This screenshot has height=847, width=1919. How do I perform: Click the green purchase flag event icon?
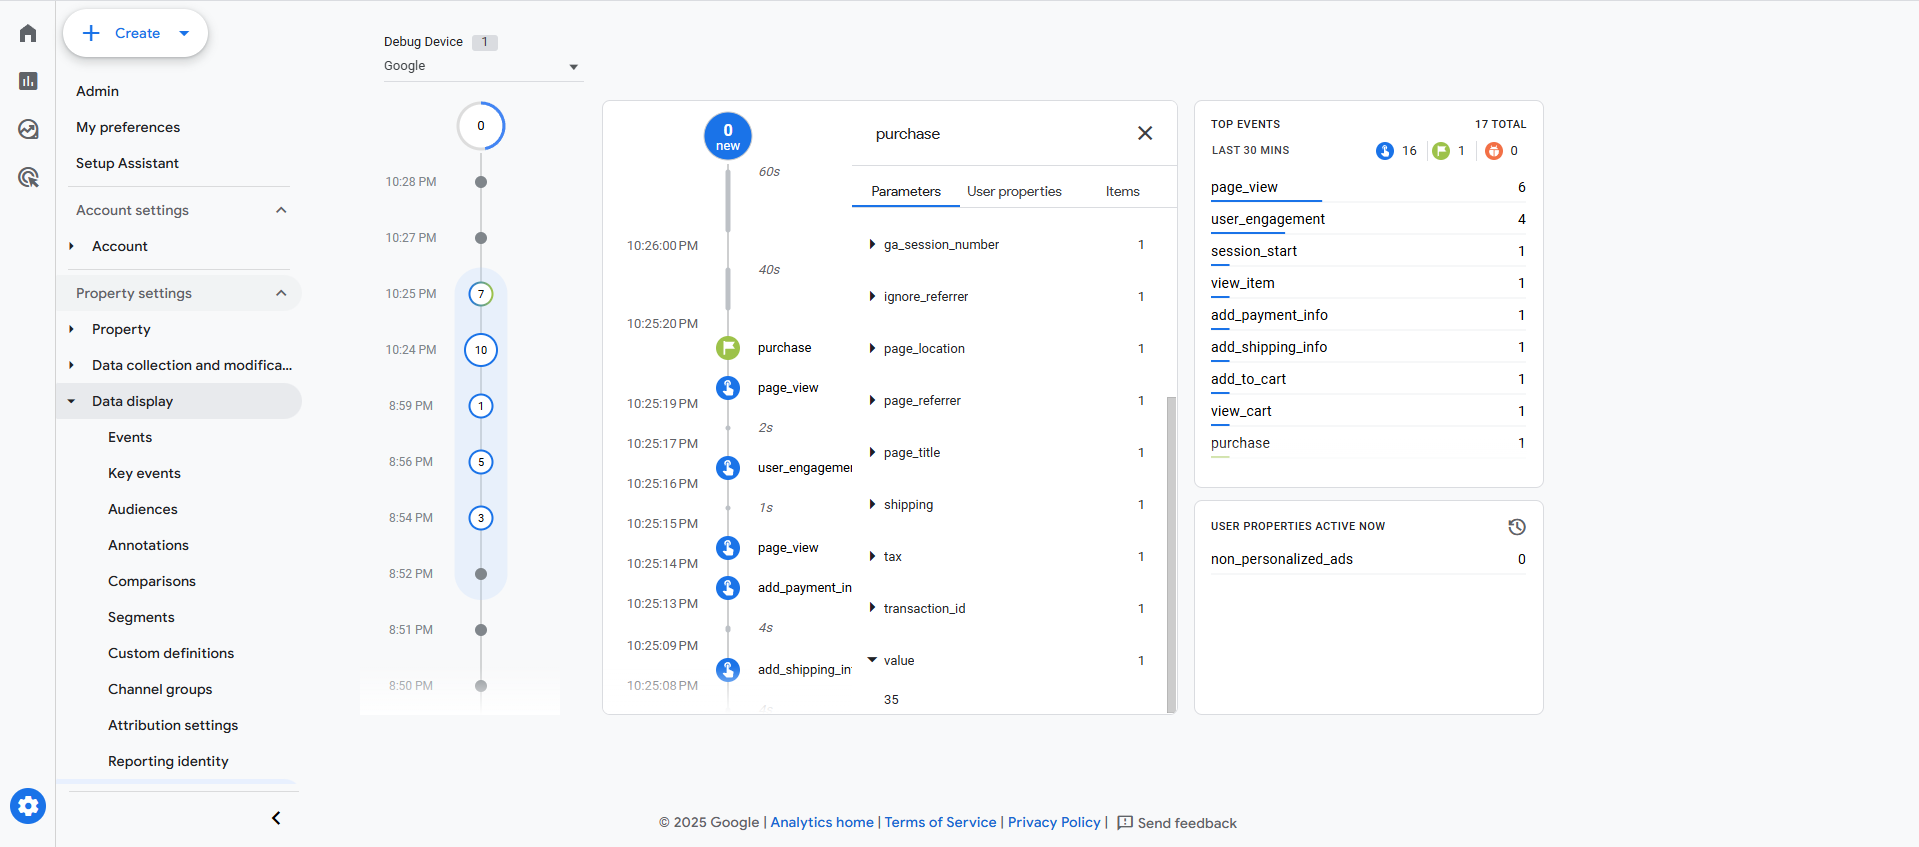pos(728,348)
